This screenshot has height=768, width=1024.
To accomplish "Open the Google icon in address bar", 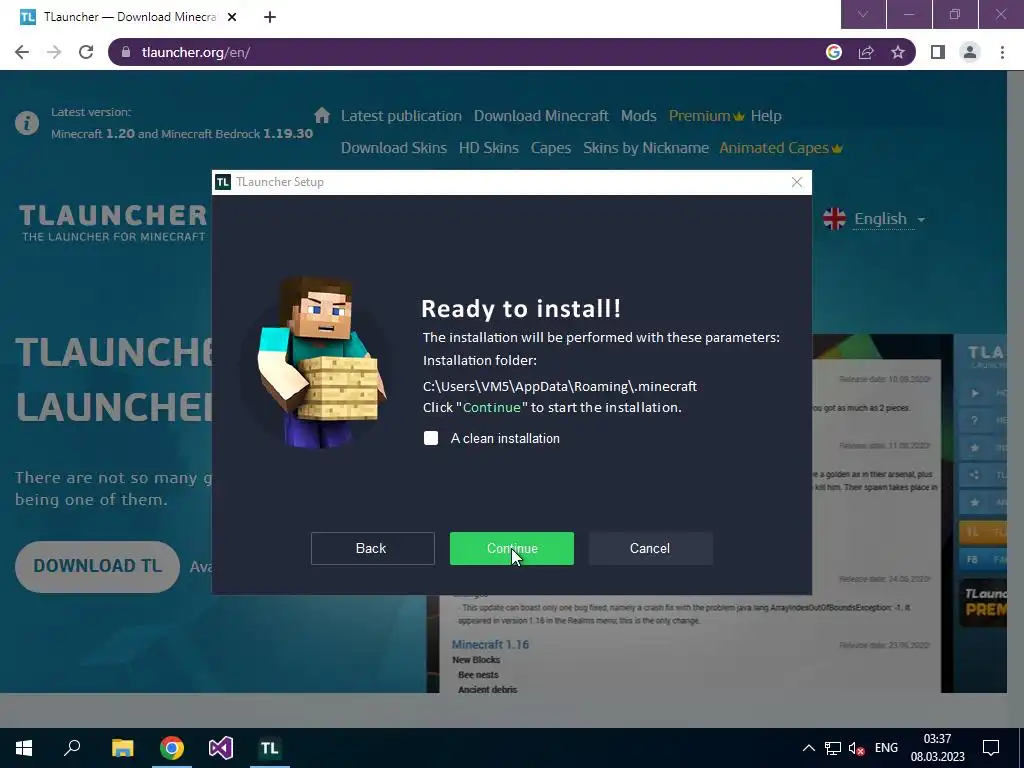I will (834, 52).
